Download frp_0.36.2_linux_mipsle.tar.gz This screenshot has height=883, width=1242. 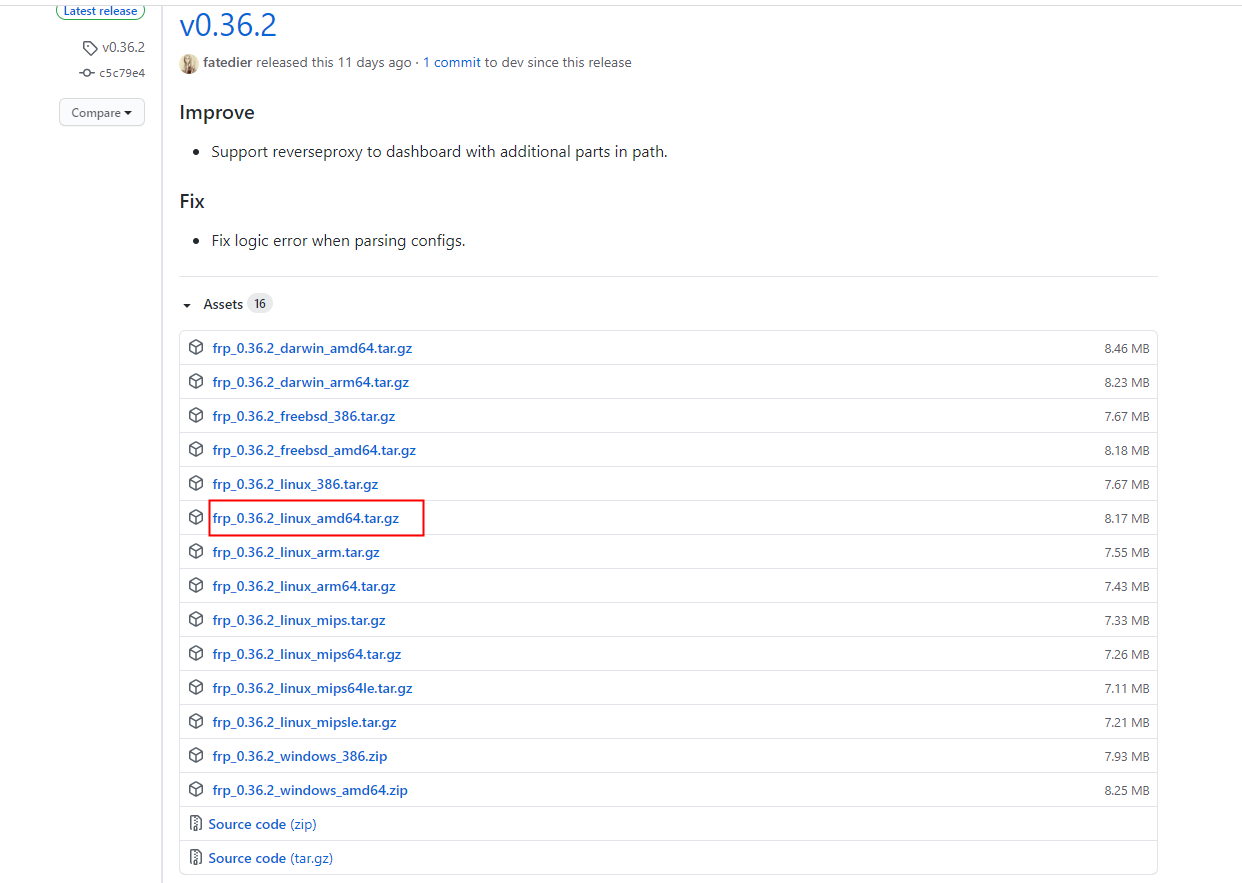click(305, 723)
